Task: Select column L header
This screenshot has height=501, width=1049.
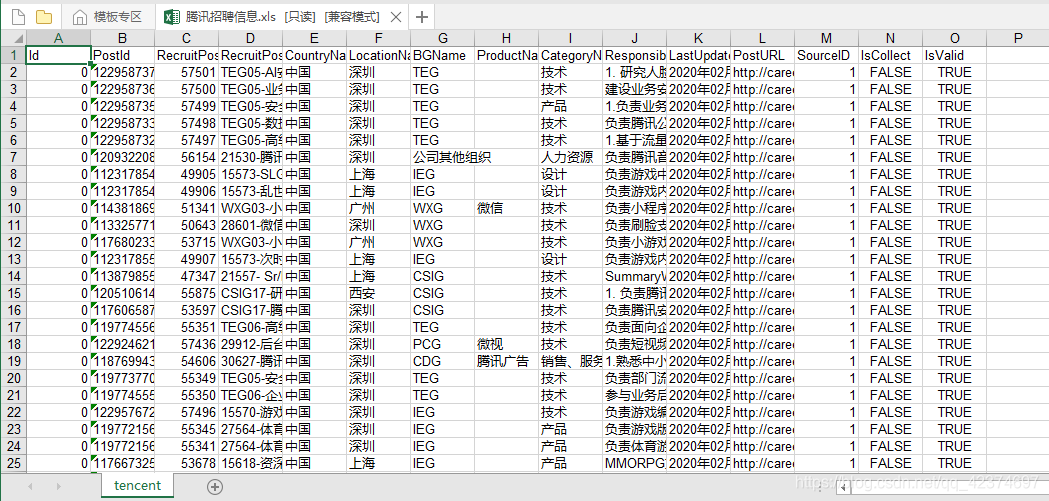Action: pos(762,38)
